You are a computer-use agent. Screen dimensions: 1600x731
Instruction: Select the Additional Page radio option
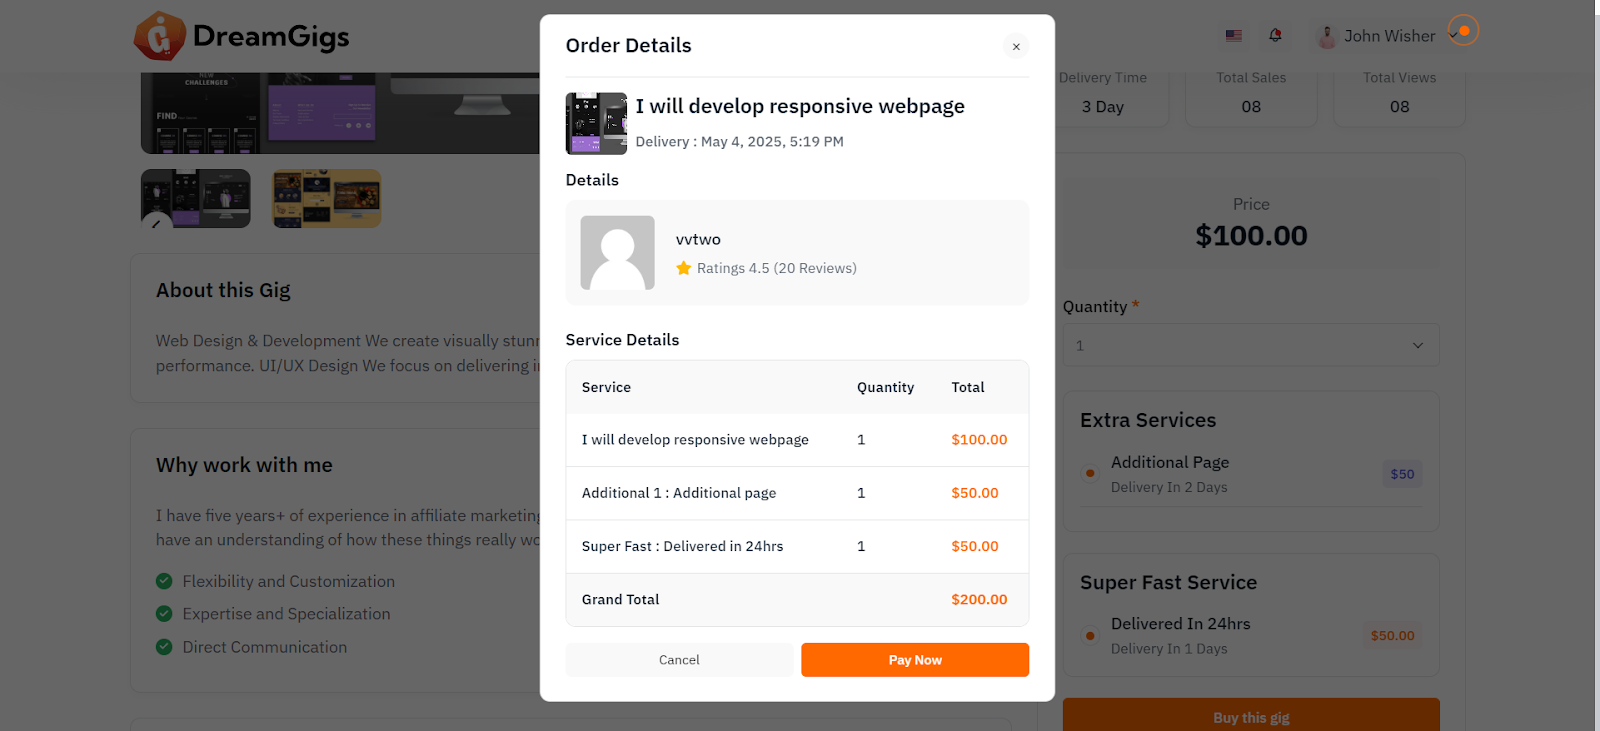pos(1090,473)
